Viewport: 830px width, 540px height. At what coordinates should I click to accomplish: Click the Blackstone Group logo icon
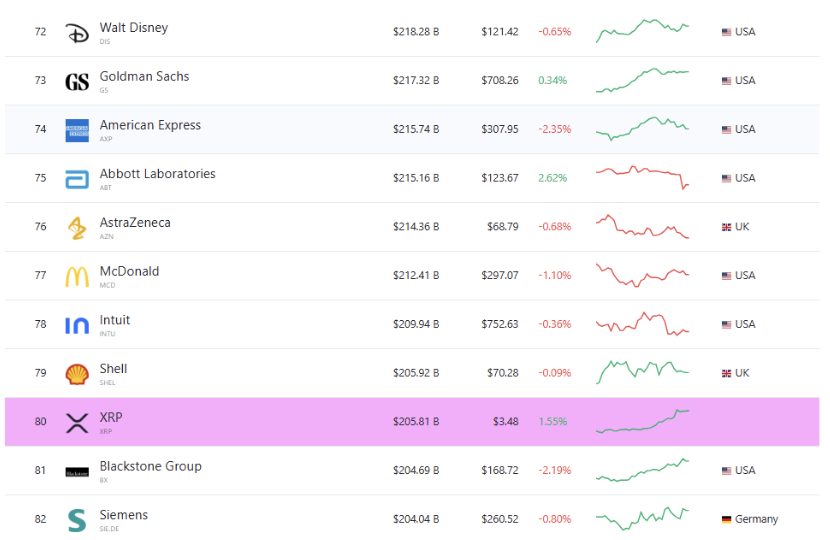point(77,472)
